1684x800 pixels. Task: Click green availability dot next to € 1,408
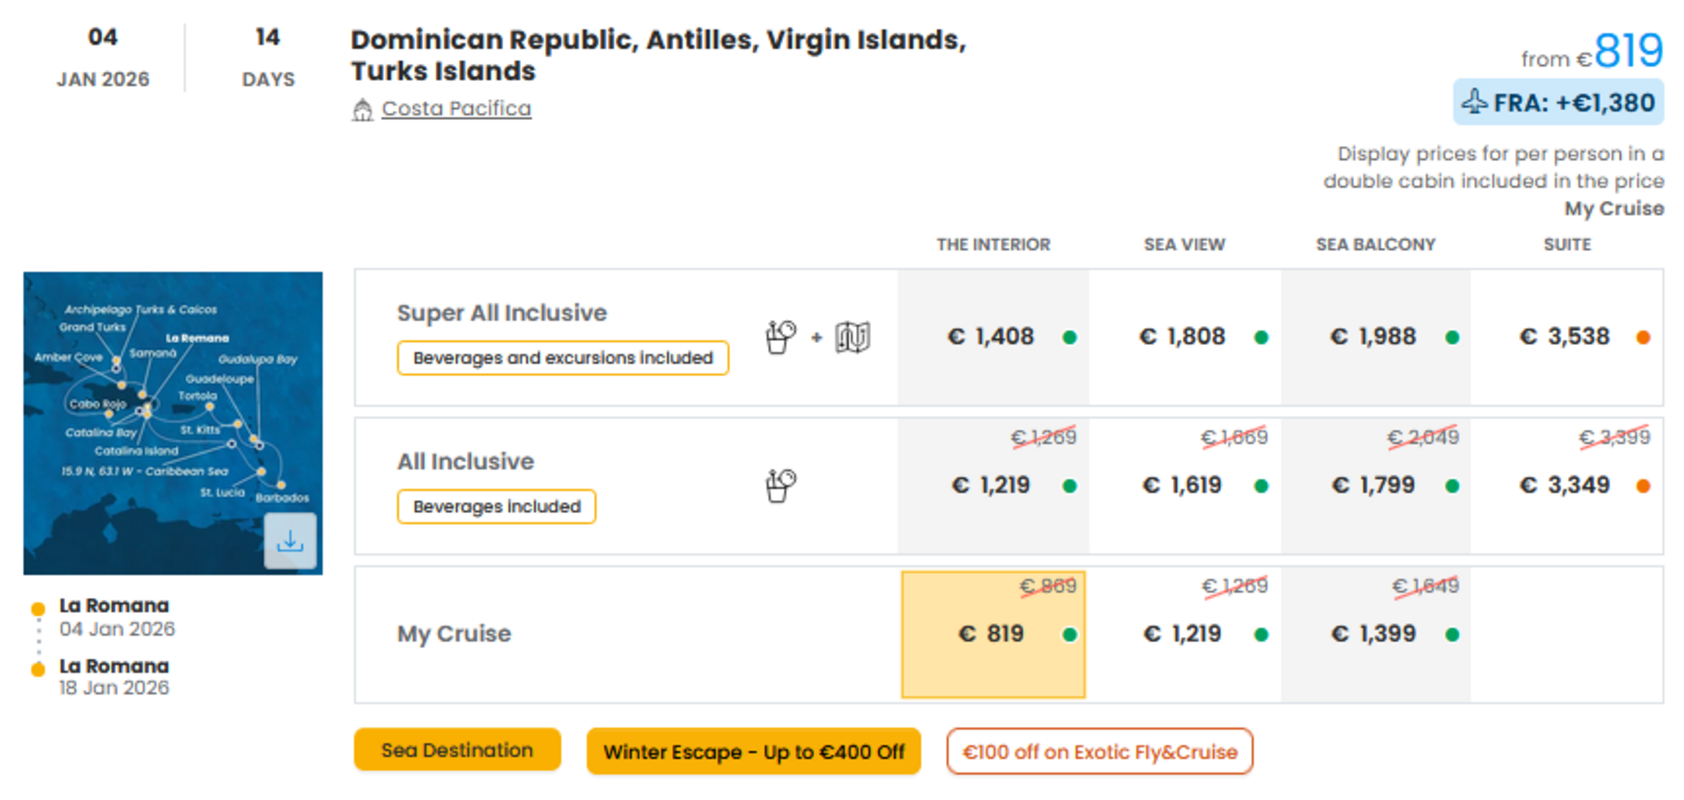point(1070,337)
